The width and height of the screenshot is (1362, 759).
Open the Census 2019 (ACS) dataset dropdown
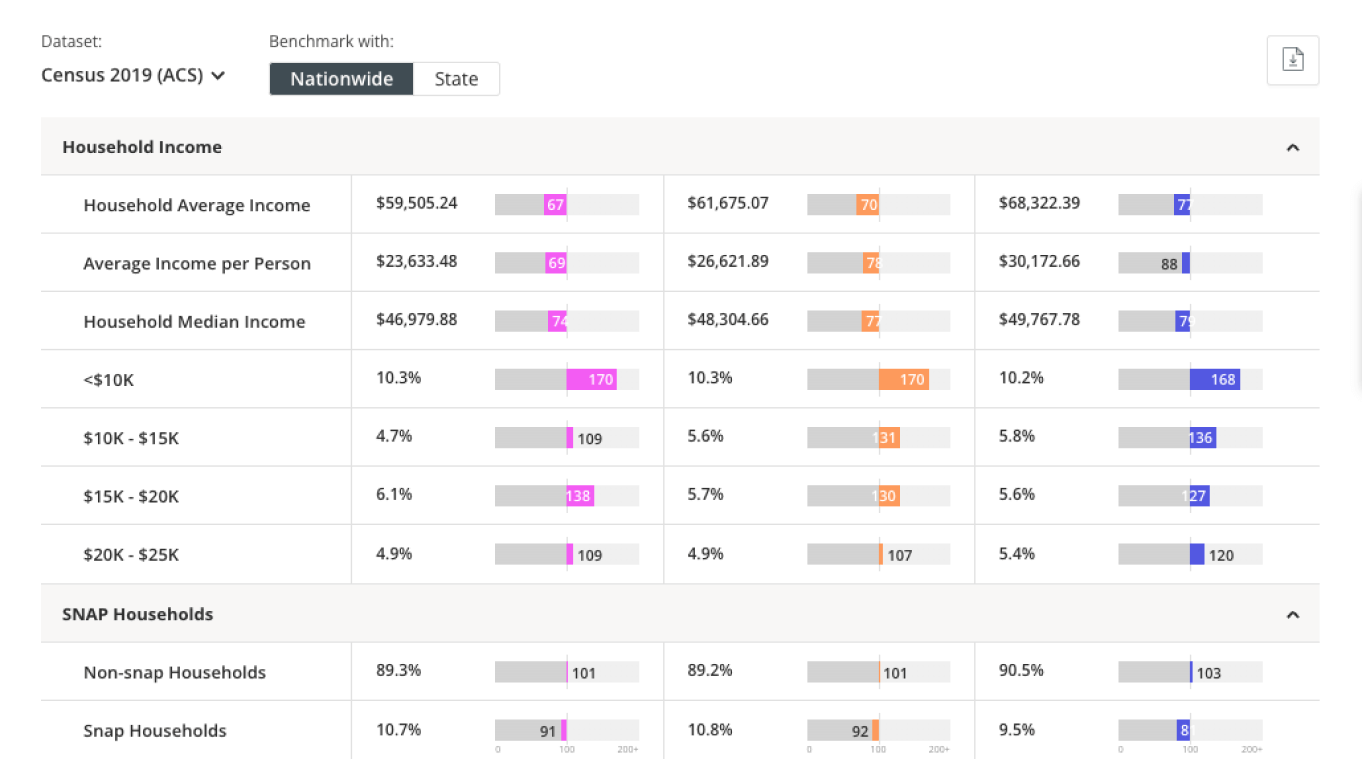click(133, 75)
